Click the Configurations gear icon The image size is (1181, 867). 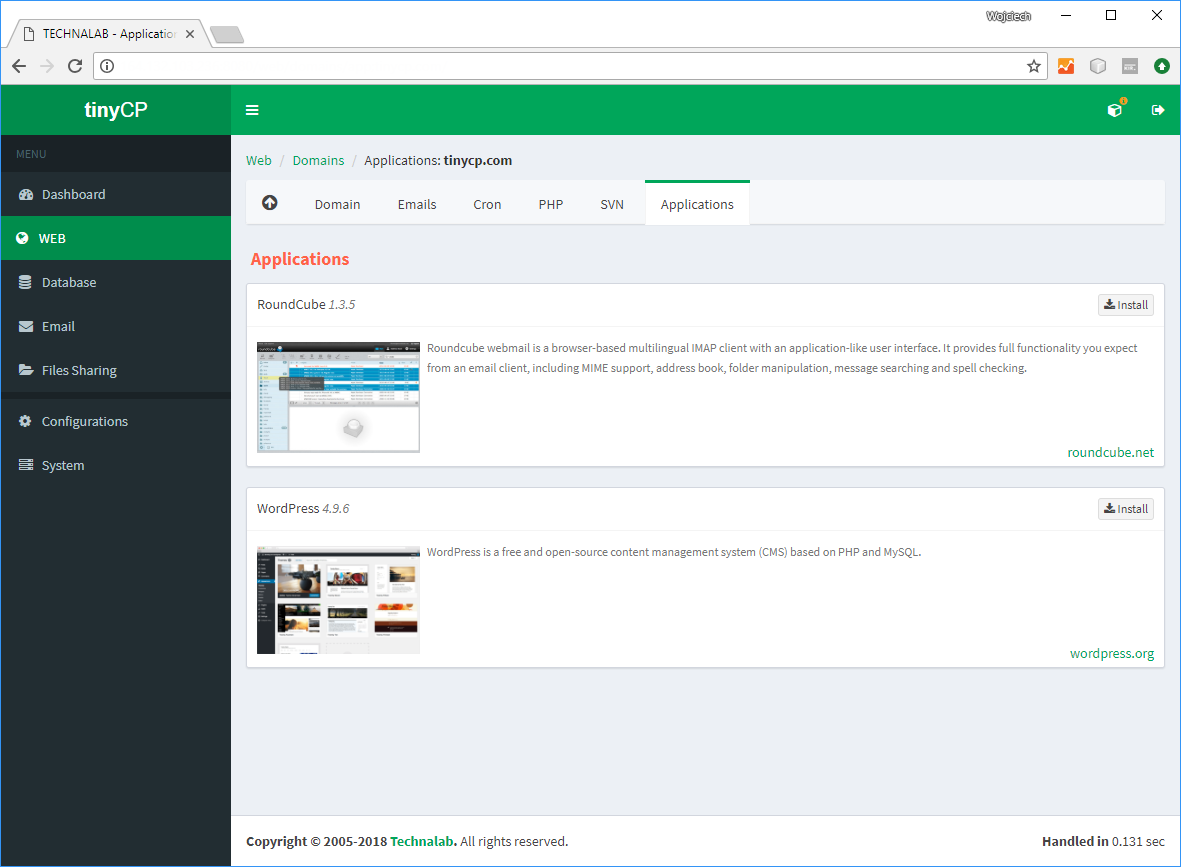coord(26,421)
